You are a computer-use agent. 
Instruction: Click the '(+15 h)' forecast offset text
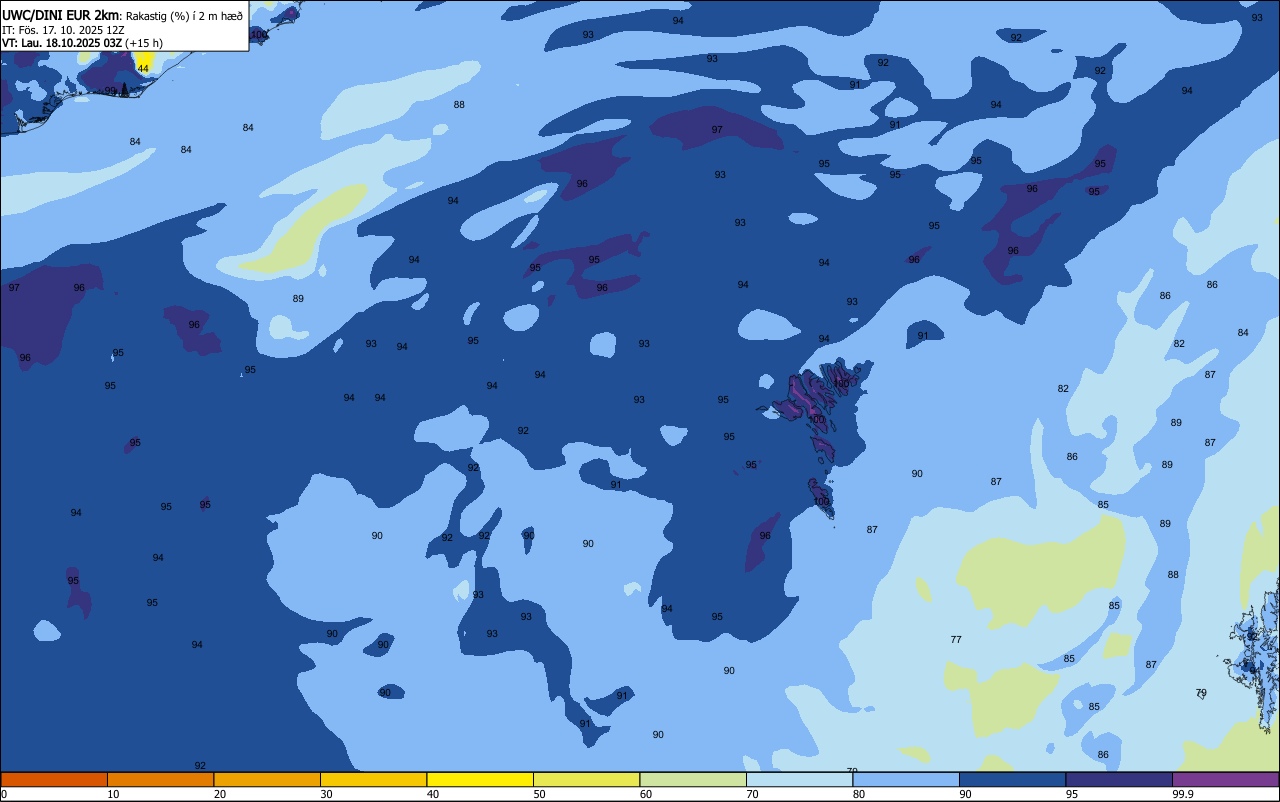pos(144,43)
